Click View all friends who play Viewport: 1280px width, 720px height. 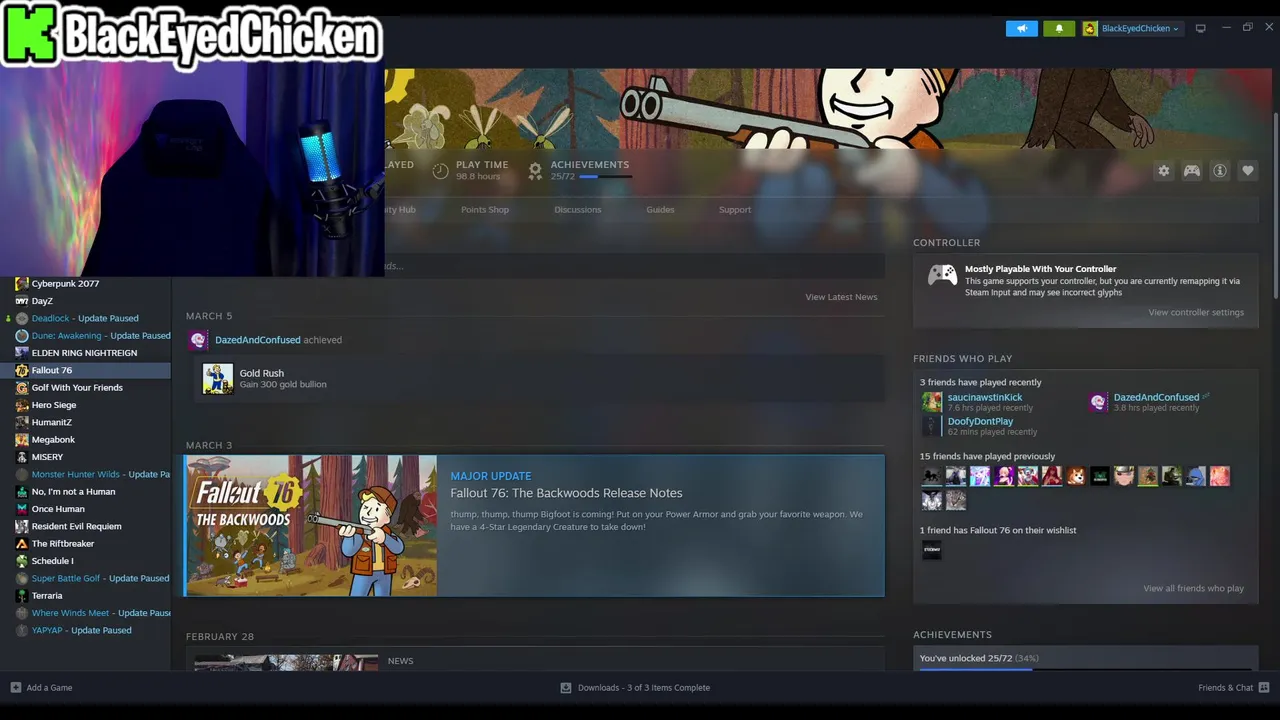tap(1193, 589)
